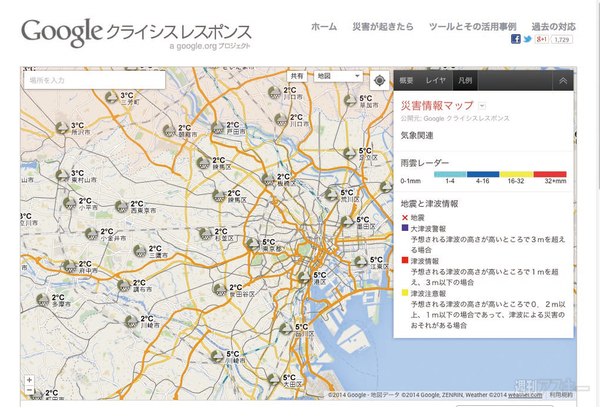Click weather icon at 世田谷区 2°C
Screen dimensions: 600x407
pyautogui.click(x=220, y=290)
